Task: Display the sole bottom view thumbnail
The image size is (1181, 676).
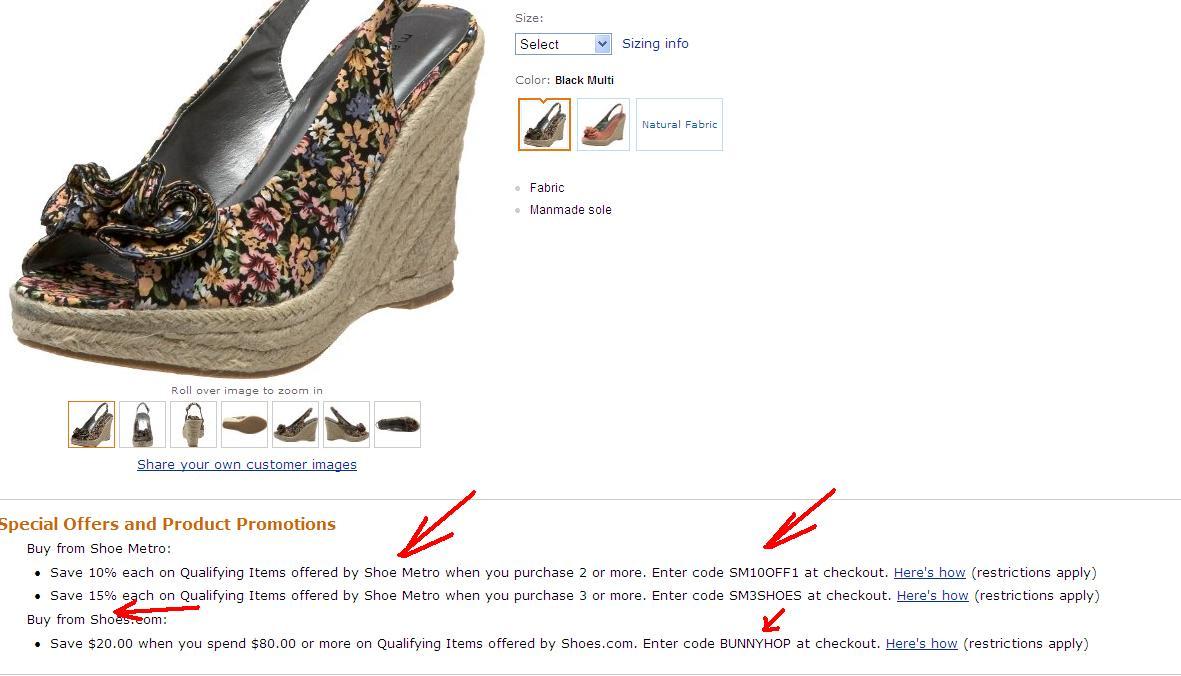Action: [244, 425]
